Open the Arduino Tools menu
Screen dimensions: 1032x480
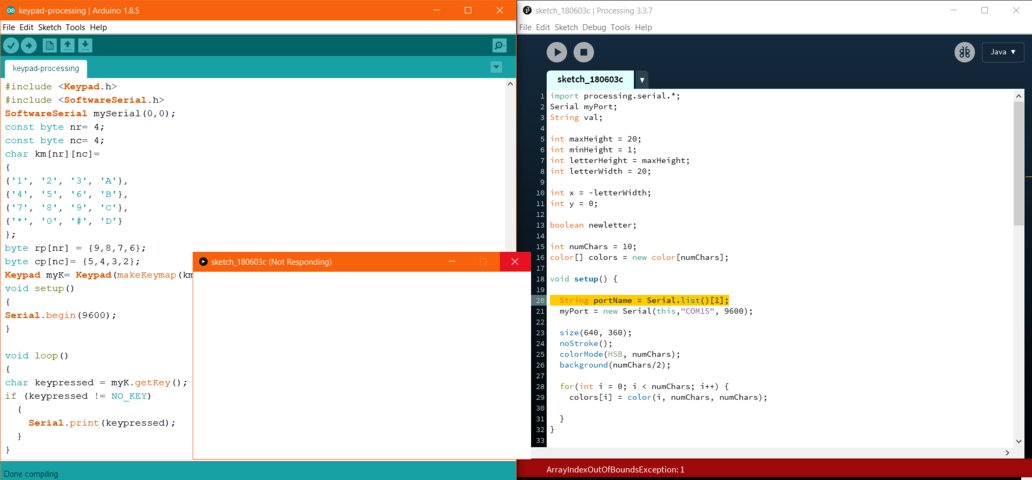tap(75, 28)
